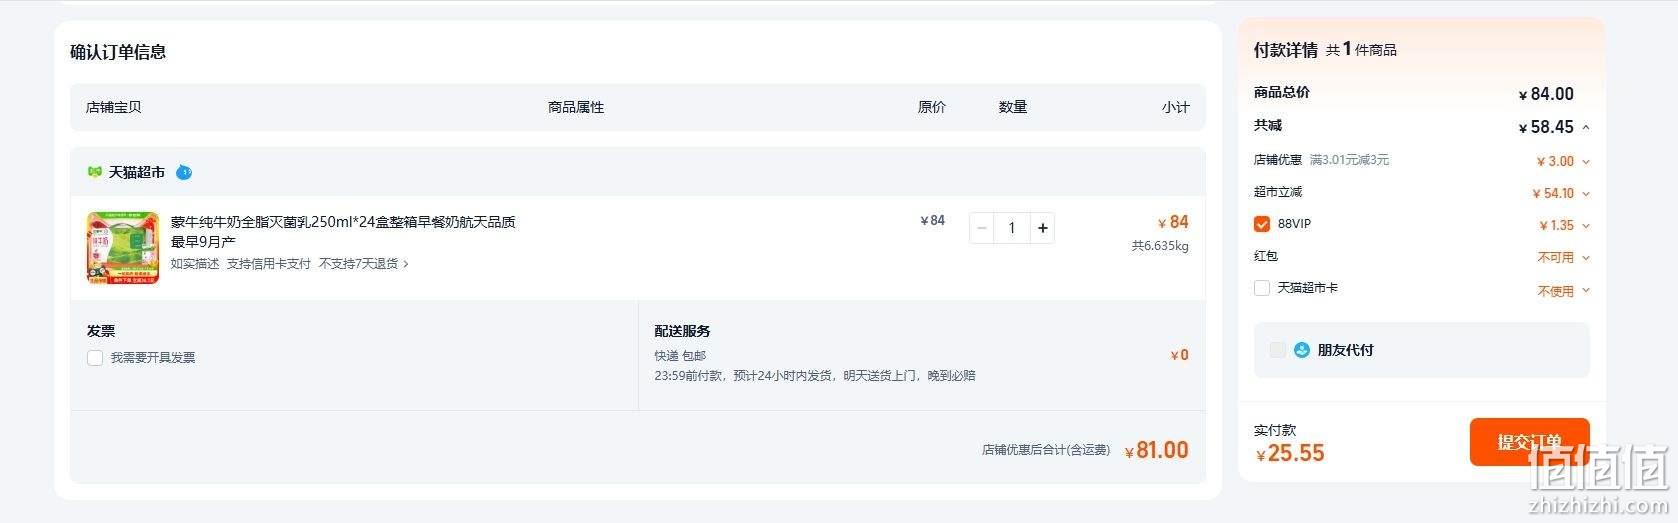Click the 不支持7天退货 service arrow

[x=406, y=264]
